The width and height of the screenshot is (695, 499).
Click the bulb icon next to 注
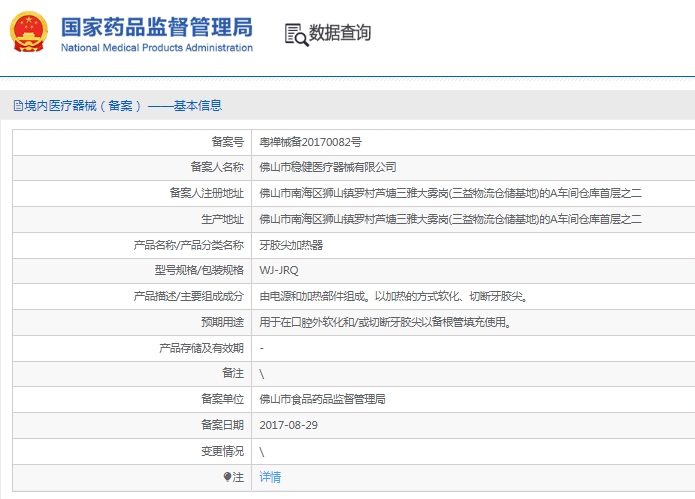227,477
